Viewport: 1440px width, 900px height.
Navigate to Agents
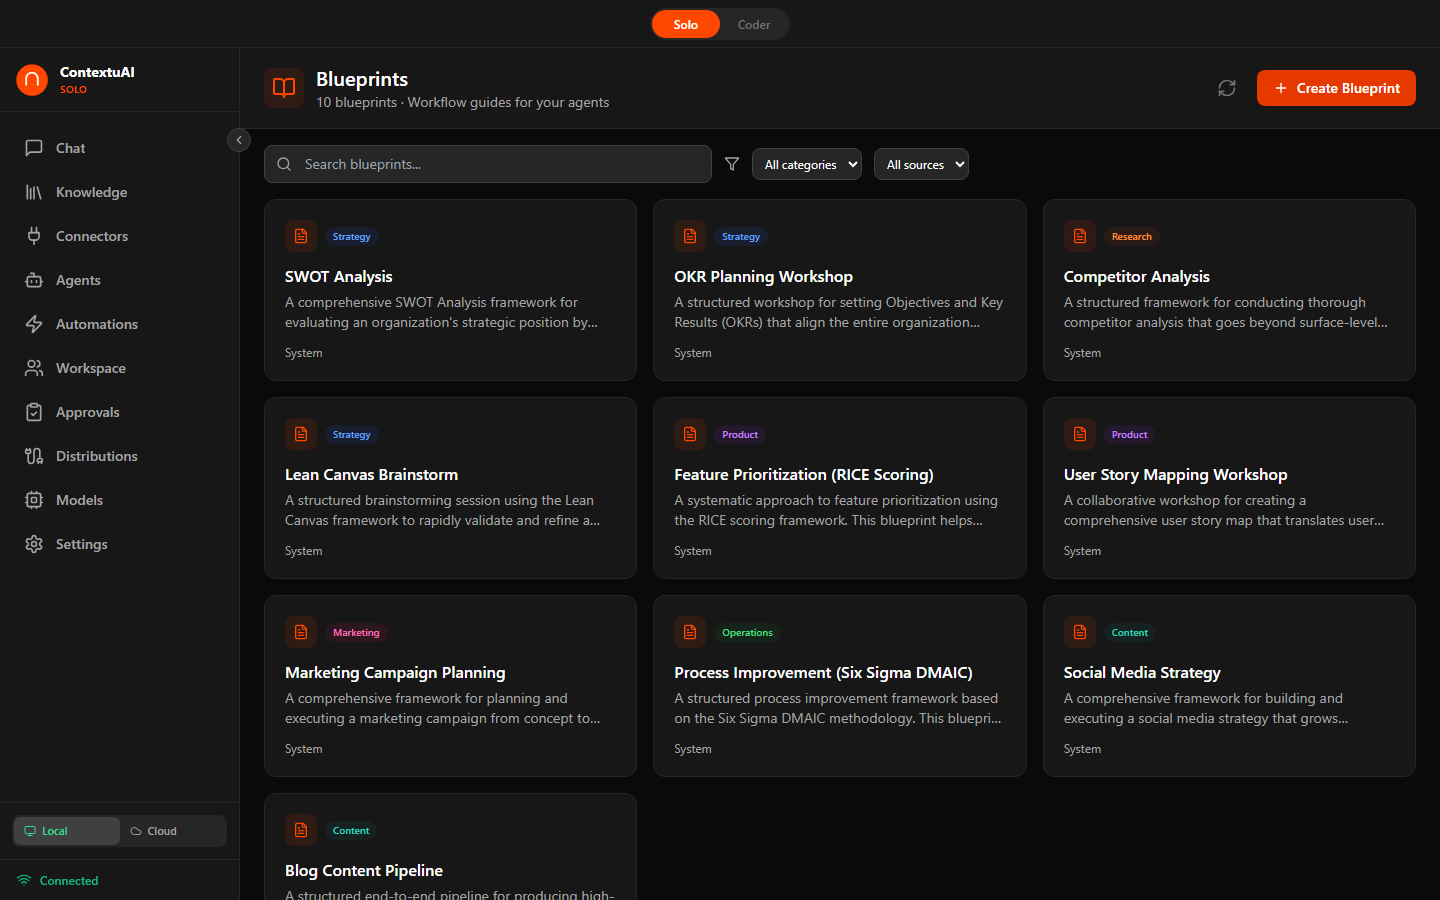(120, 280)
